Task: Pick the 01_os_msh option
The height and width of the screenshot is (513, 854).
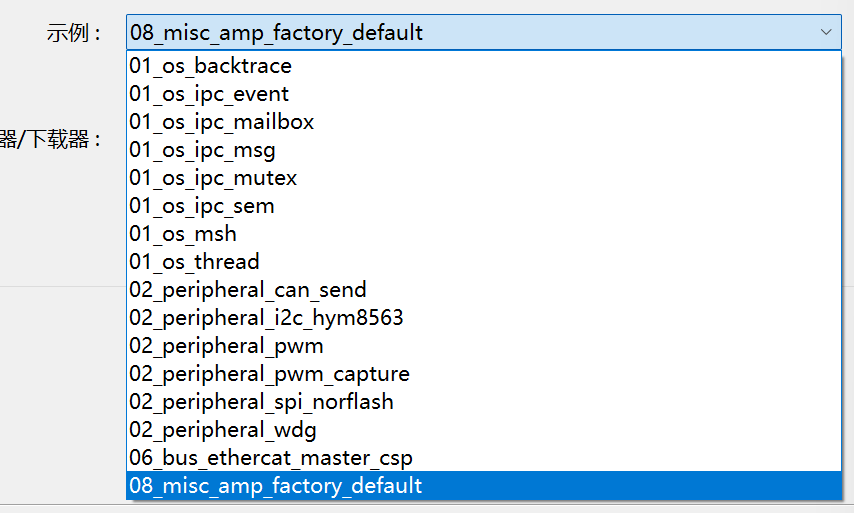Action: 183,234
